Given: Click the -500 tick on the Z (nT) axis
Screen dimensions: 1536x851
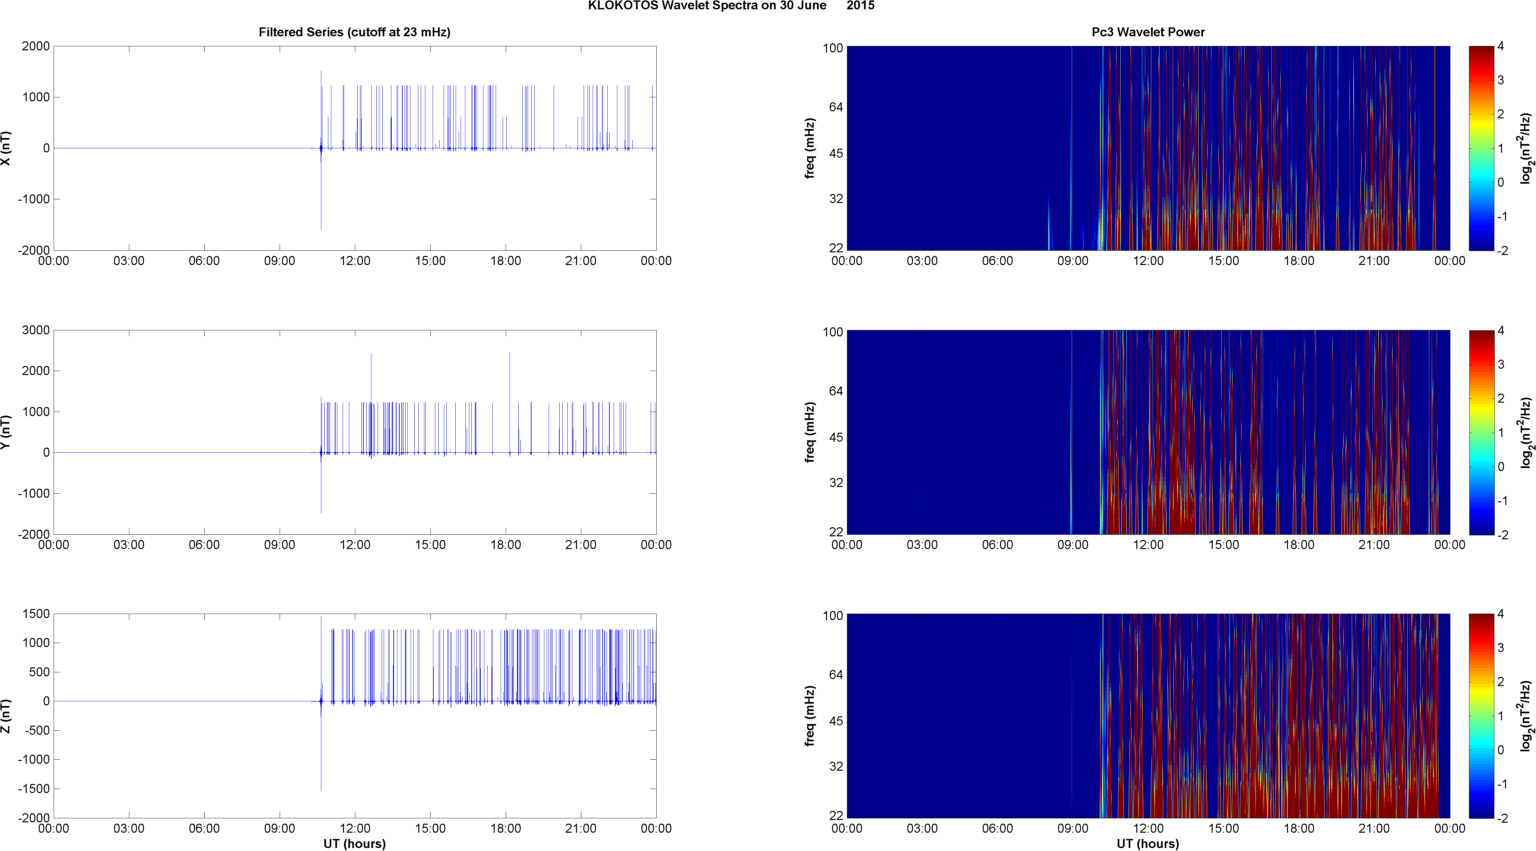Looking at the screenshot, I should pyautogui.click(x=37, y=731).
